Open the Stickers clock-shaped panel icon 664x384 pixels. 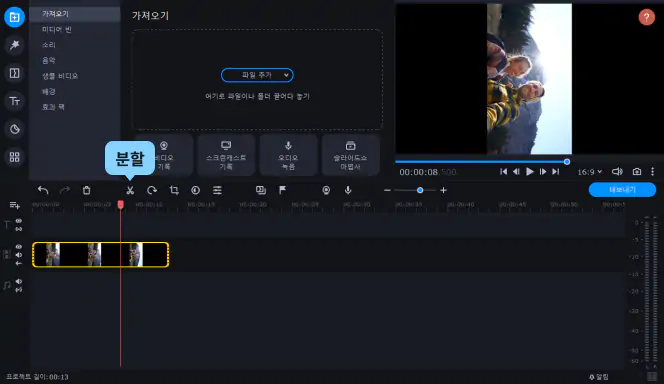pyautogui.click(x=14, y=129)
